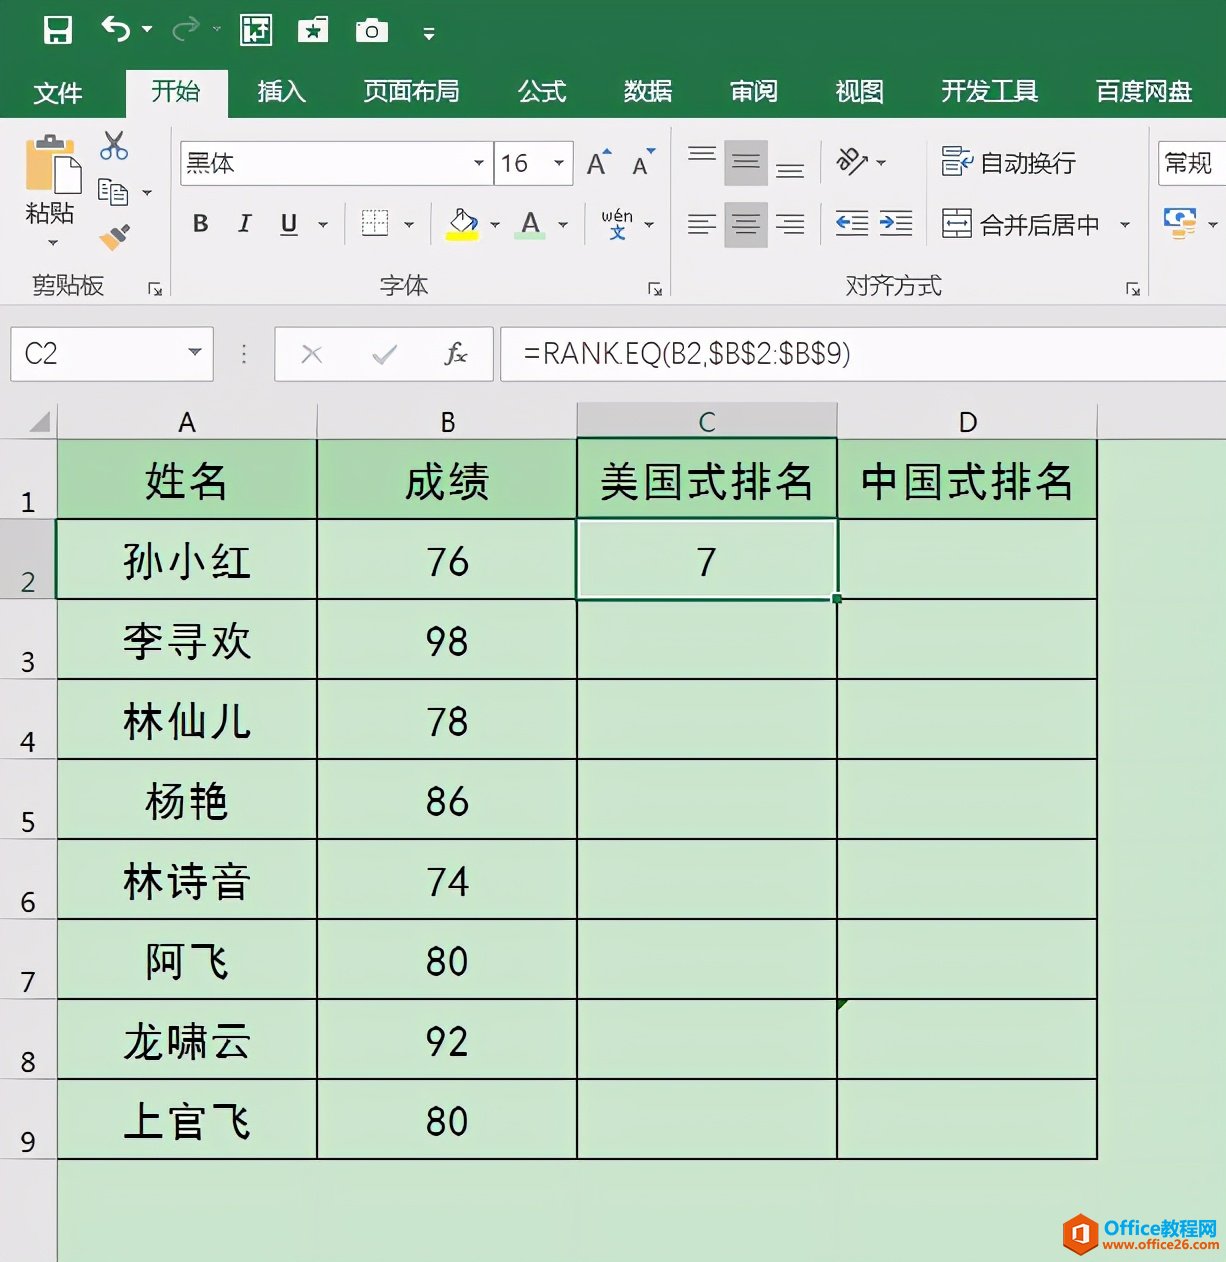Click the Format Painter brush icon
The height and width of the screenshot is (1262, 1226).
pos(115,237)
